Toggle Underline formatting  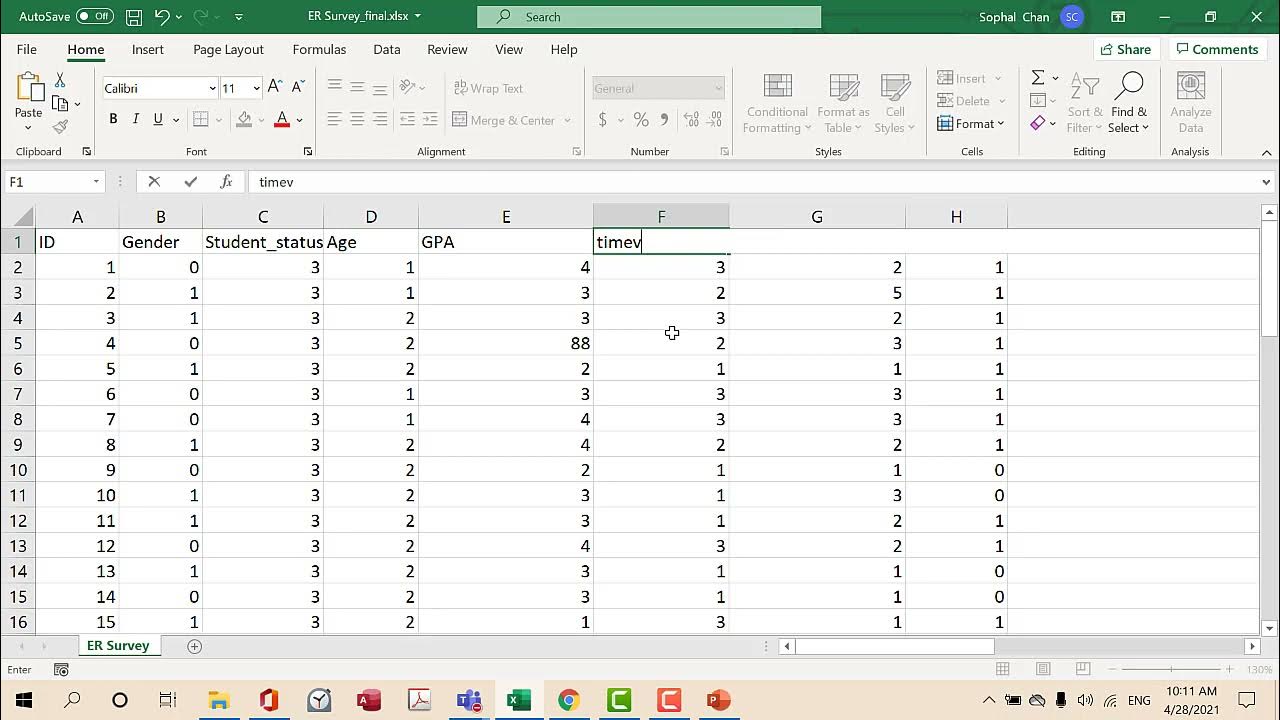pyautogui.click(x=158, y=120)
